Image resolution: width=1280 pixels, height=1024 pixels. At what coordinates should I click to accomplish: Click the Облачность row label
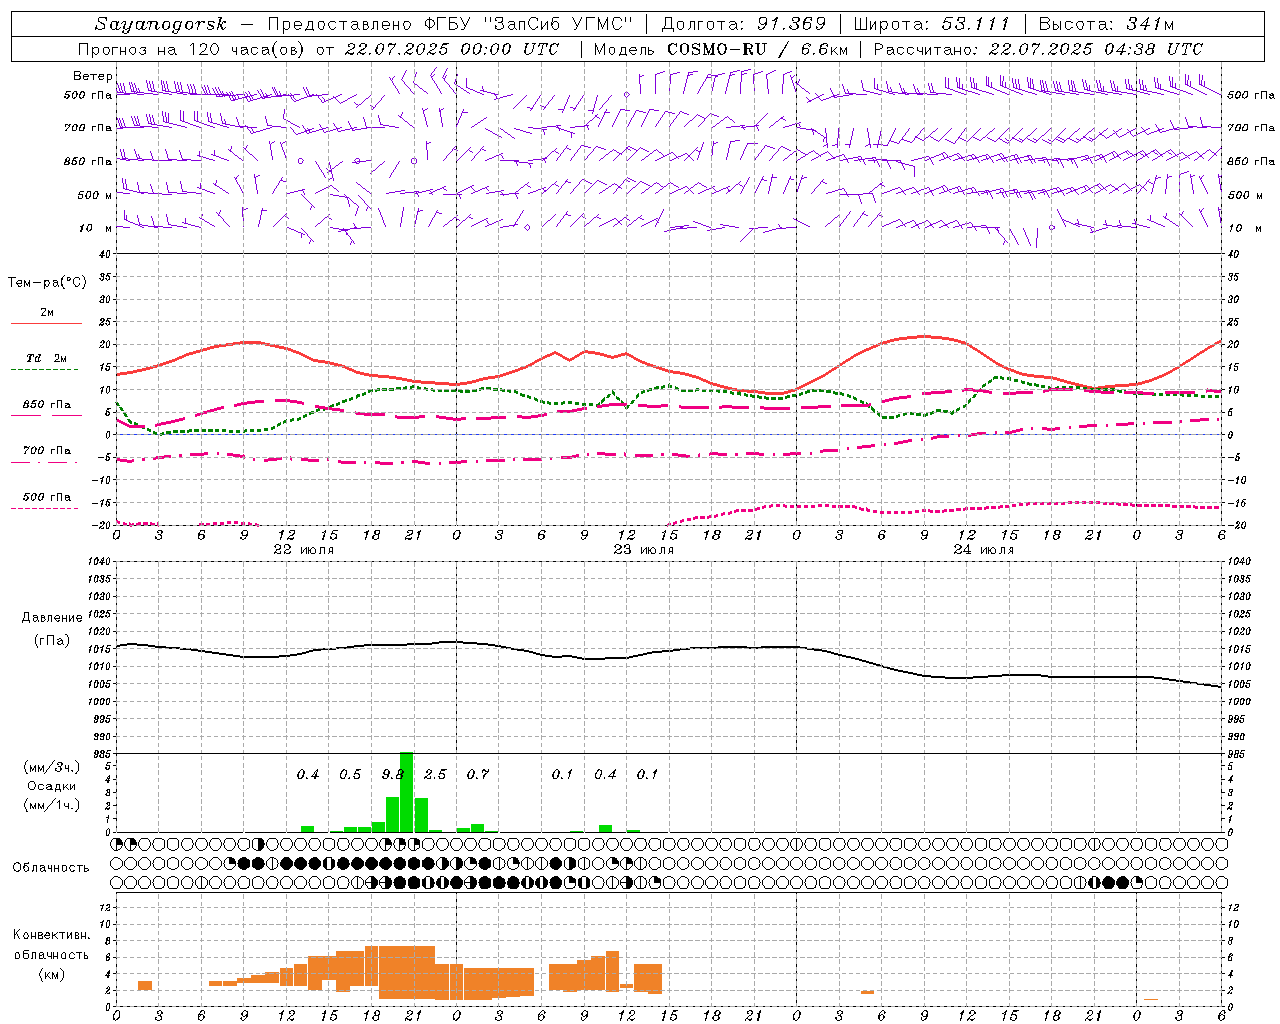(x=51, y=867)
